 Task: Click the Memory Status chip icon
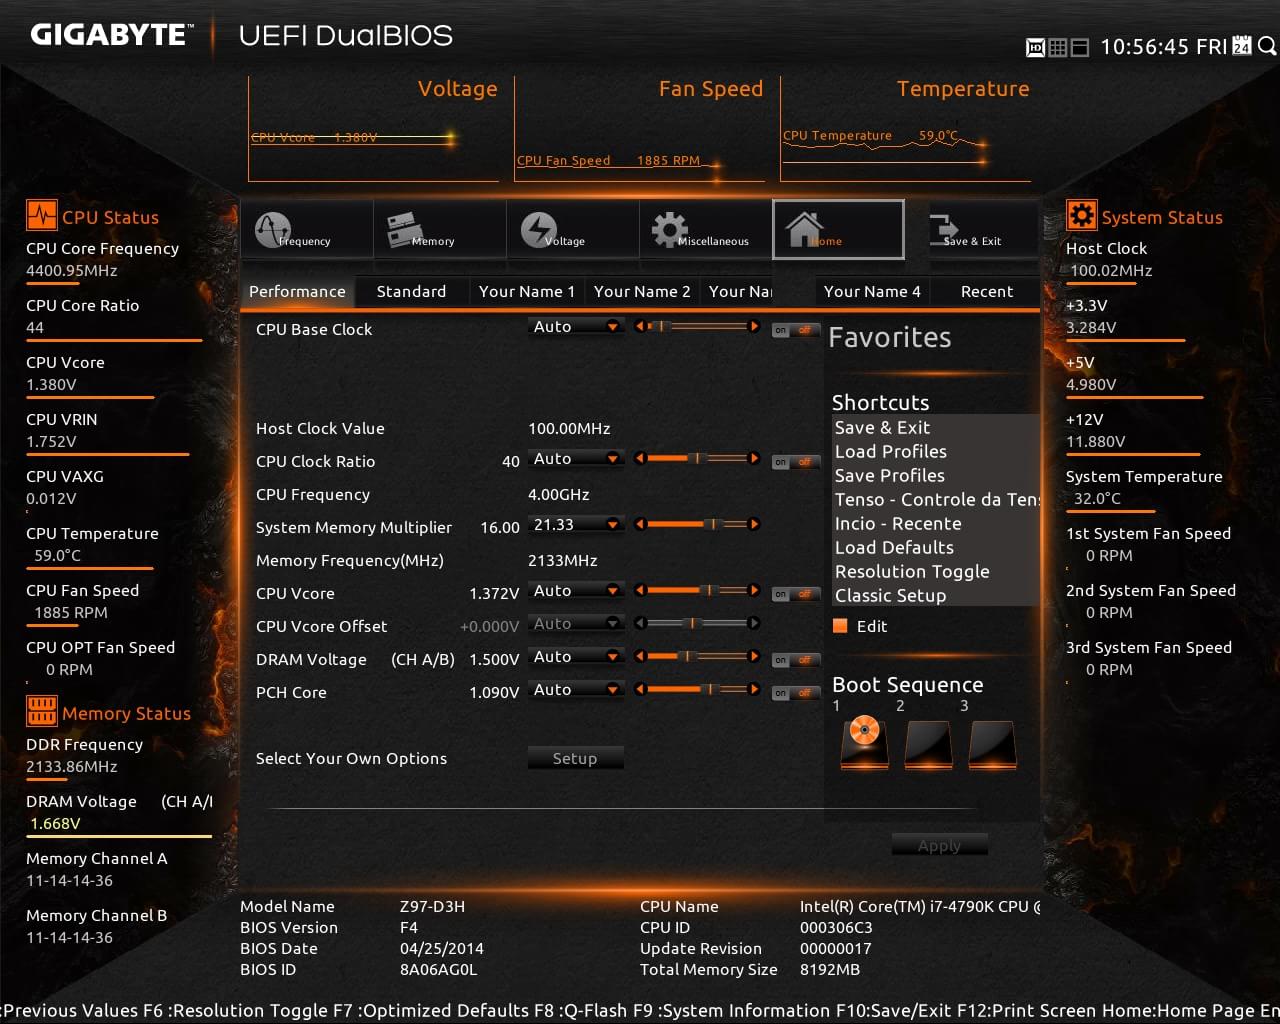tap(42, 711)
